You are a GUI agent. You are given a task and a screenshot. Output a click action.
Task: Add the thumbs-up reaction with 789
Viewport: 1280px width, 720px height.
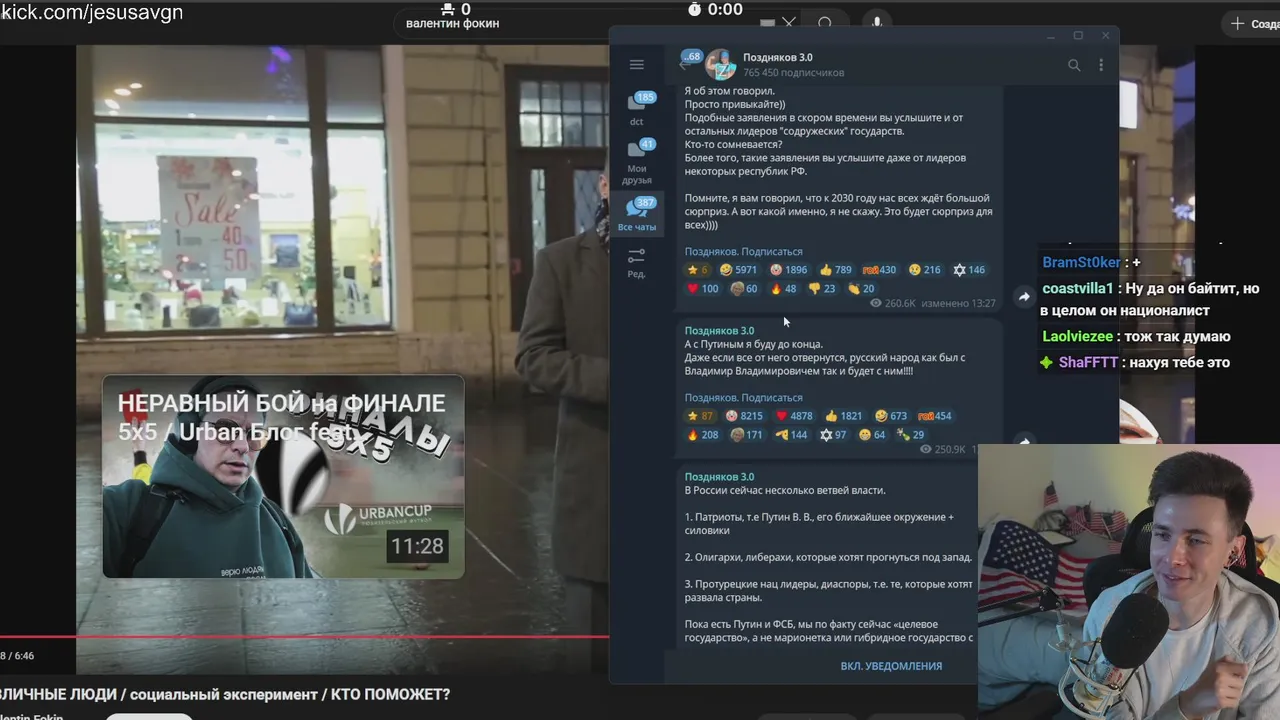coord(836,270)
